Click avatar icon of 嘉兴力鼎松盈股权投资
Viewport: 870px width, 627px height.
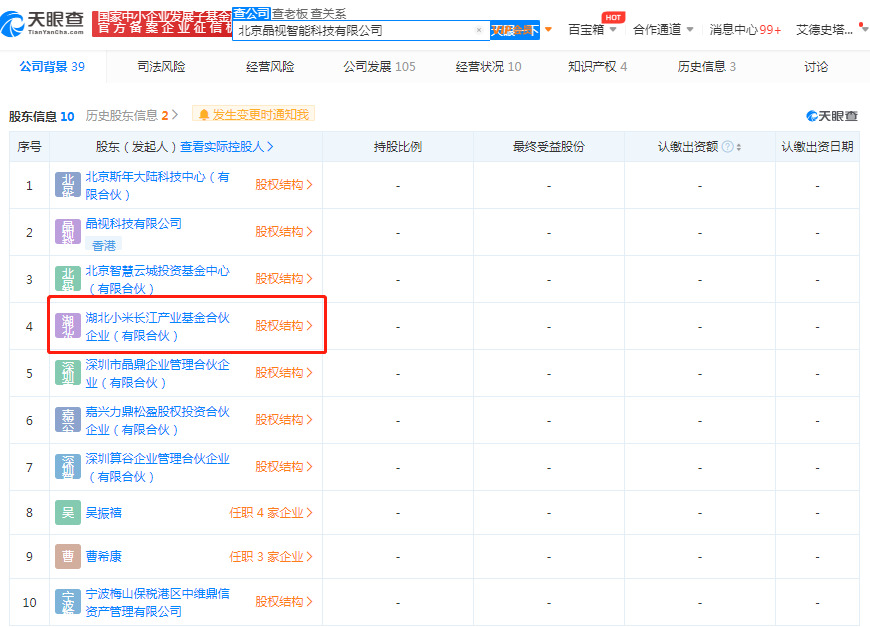tap(68, 419)
